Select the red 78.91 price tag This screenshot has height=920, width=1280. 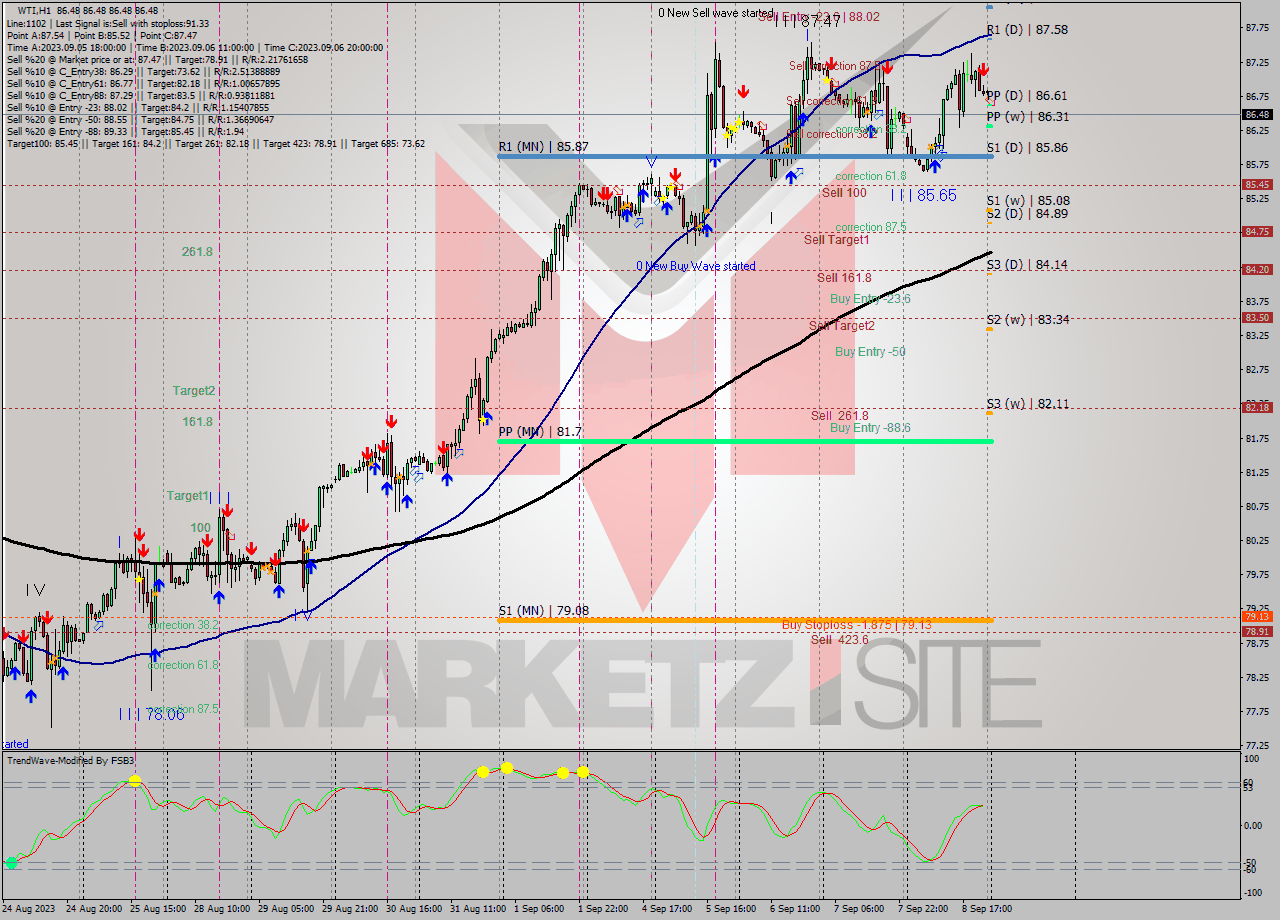(x=1257, y=631)
